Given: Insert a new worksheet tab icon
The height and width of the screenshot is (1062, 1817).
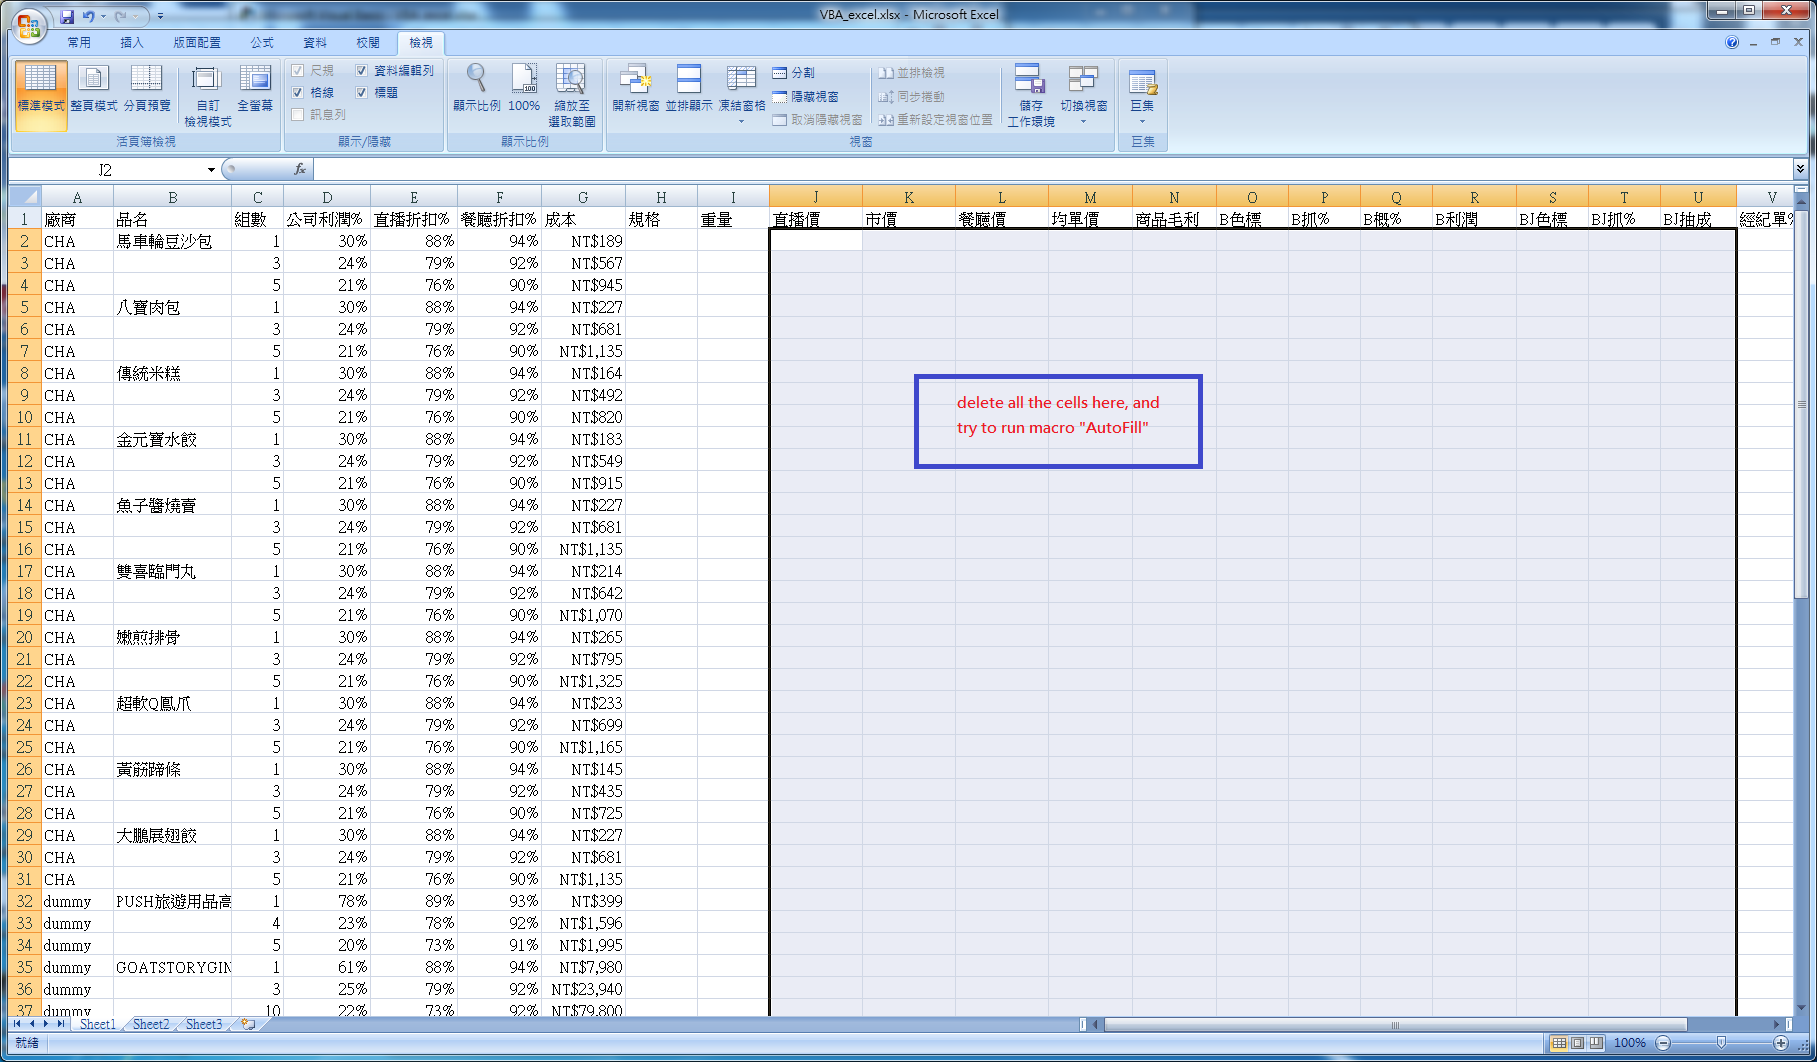Looking at the screenshot, I should pyautogui.click(x=247, y=1024).
